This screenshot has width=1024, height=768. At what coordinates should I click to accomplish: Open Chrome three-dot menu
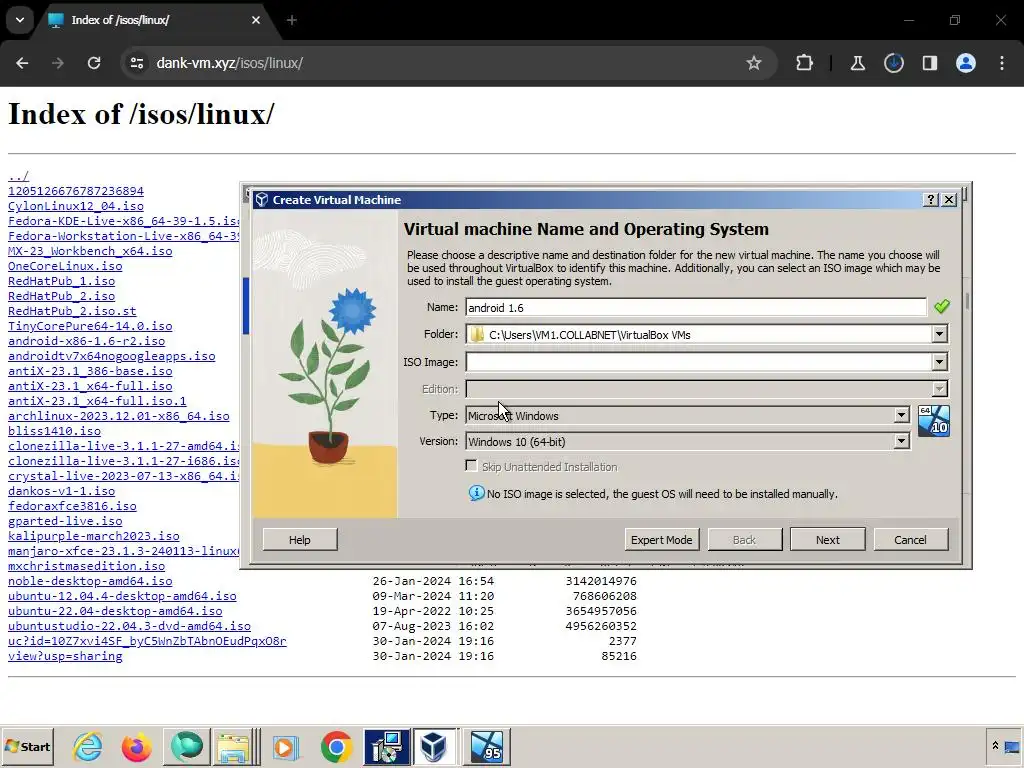[1002, 63]
